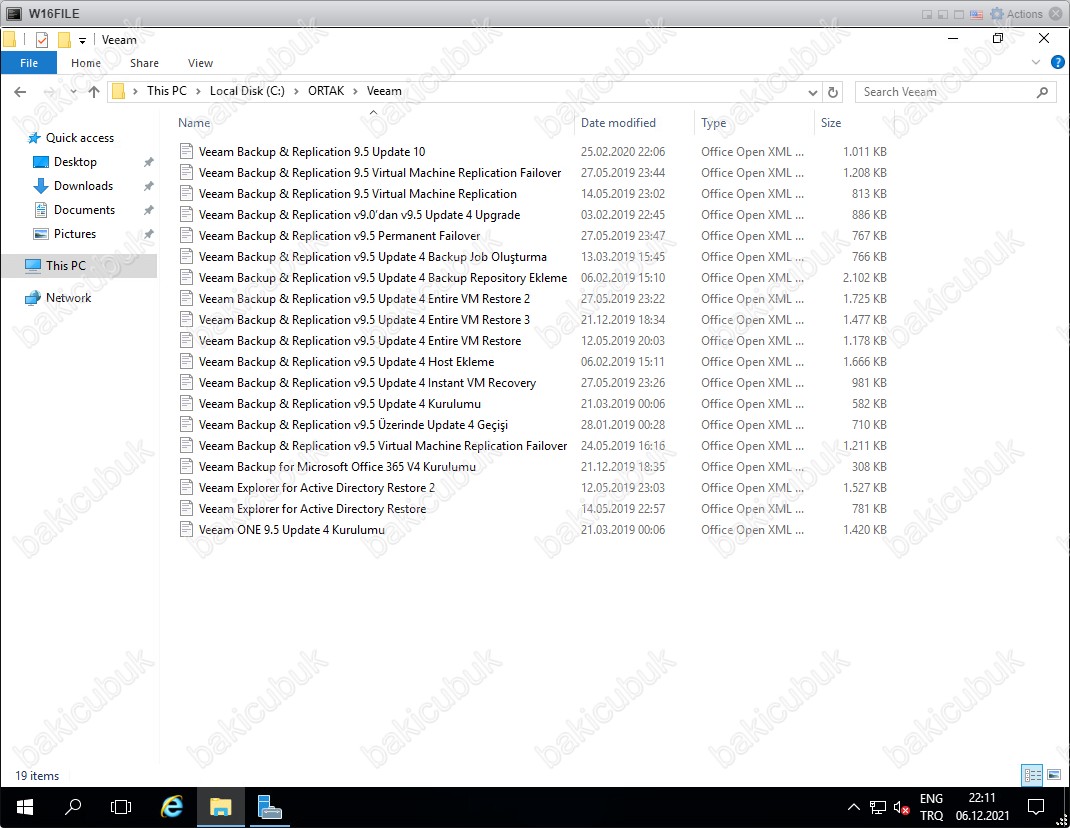Launch Internet Explorer from the taskbar
Viewport: 1070px width, 828px height.
171,808
